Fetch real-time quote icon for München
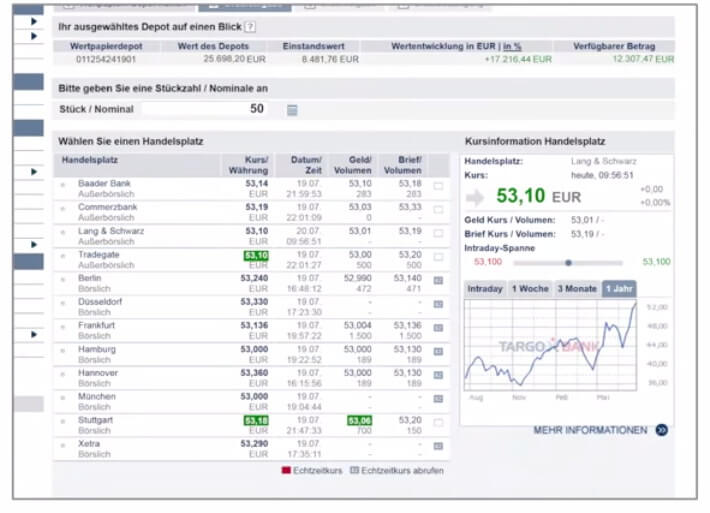Image resolution: width=710 pixels, height=513 pixels. pos(438,399)
